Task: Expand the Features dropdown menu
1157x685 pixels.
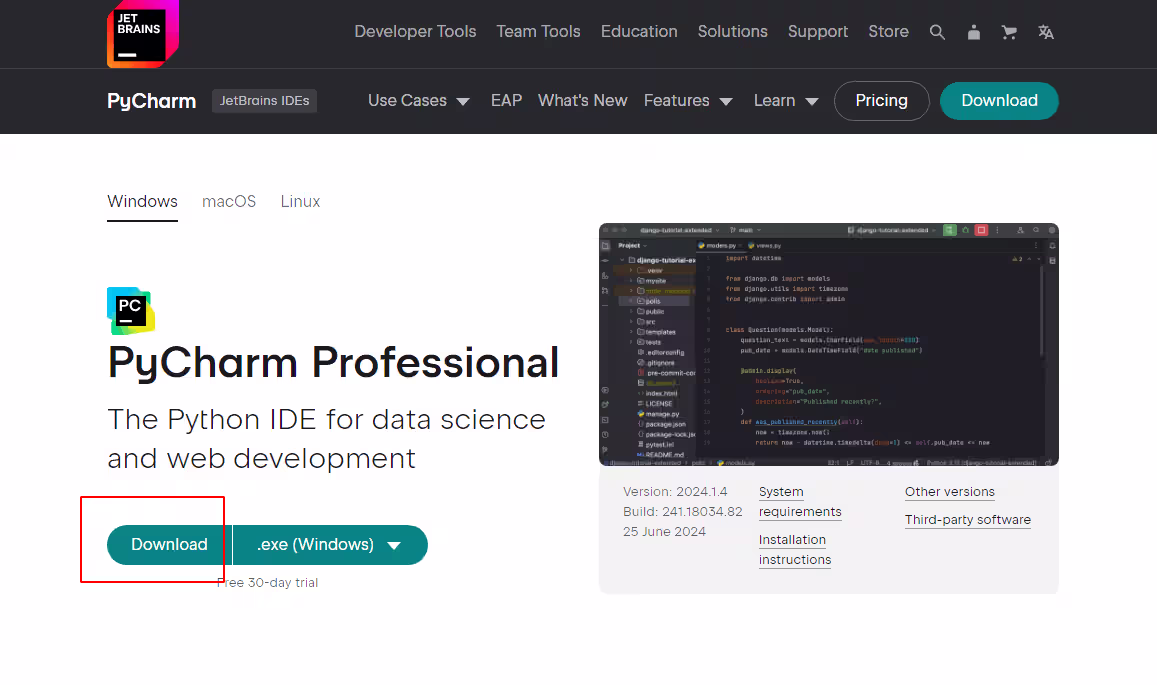Action: [x=688, y=101]
